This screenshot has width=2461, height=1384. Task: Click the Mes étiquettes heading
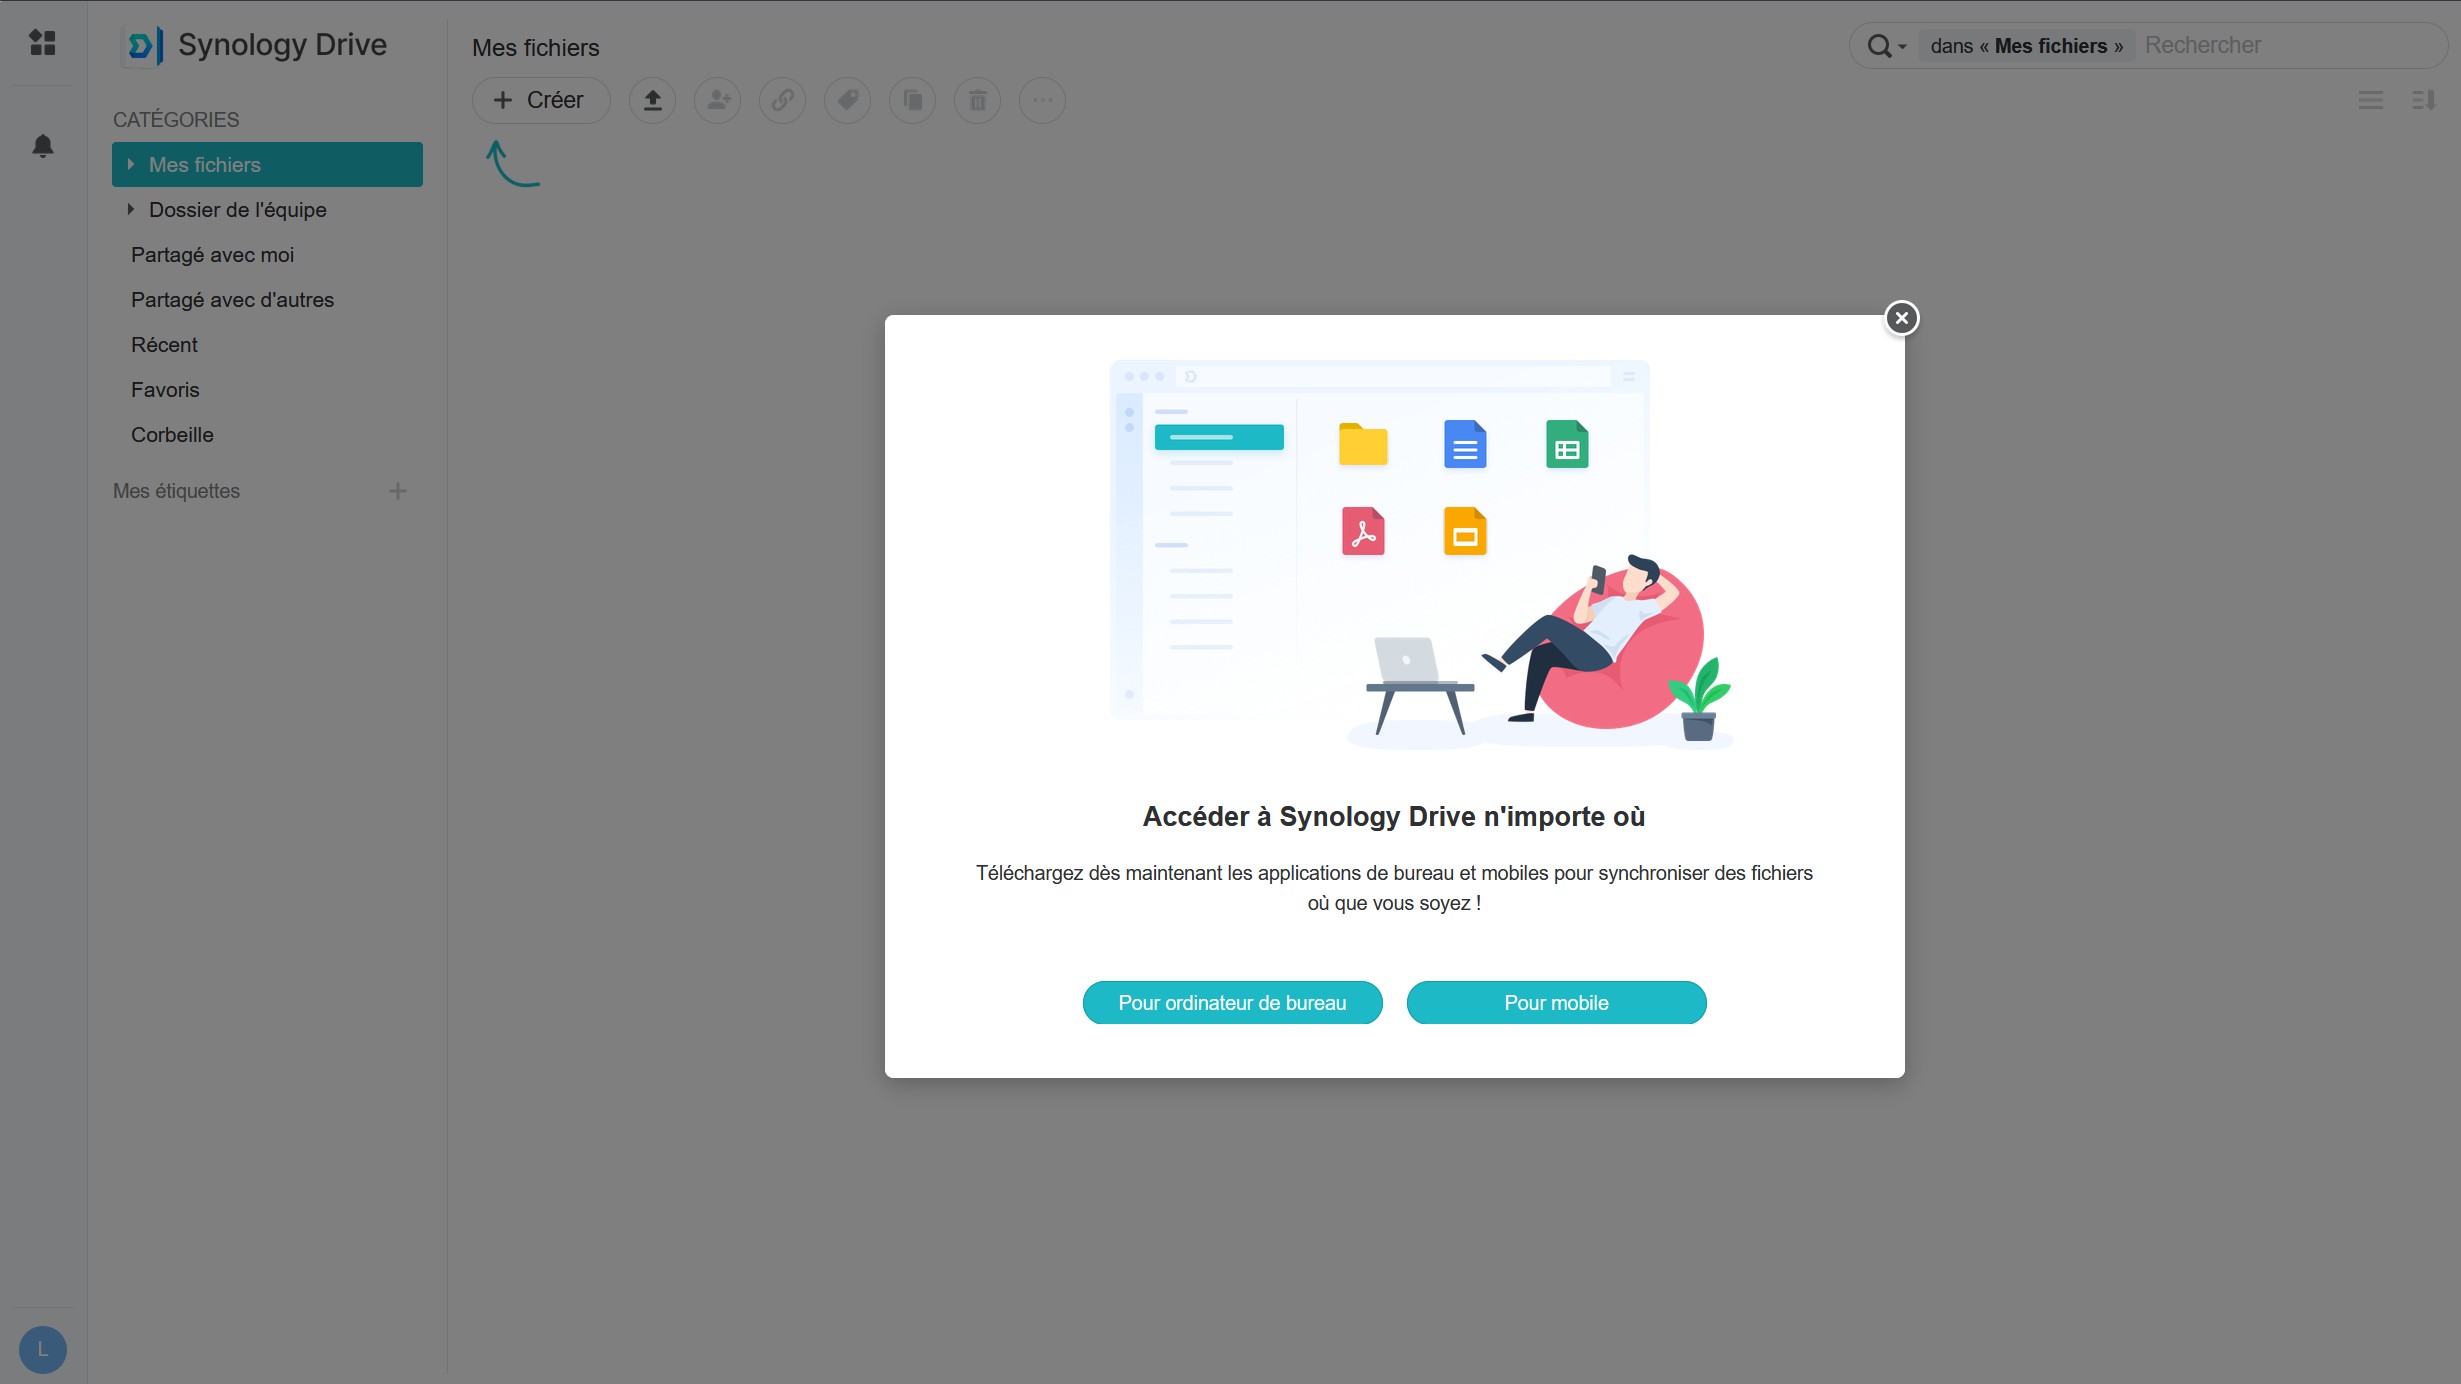pos(176,491)
